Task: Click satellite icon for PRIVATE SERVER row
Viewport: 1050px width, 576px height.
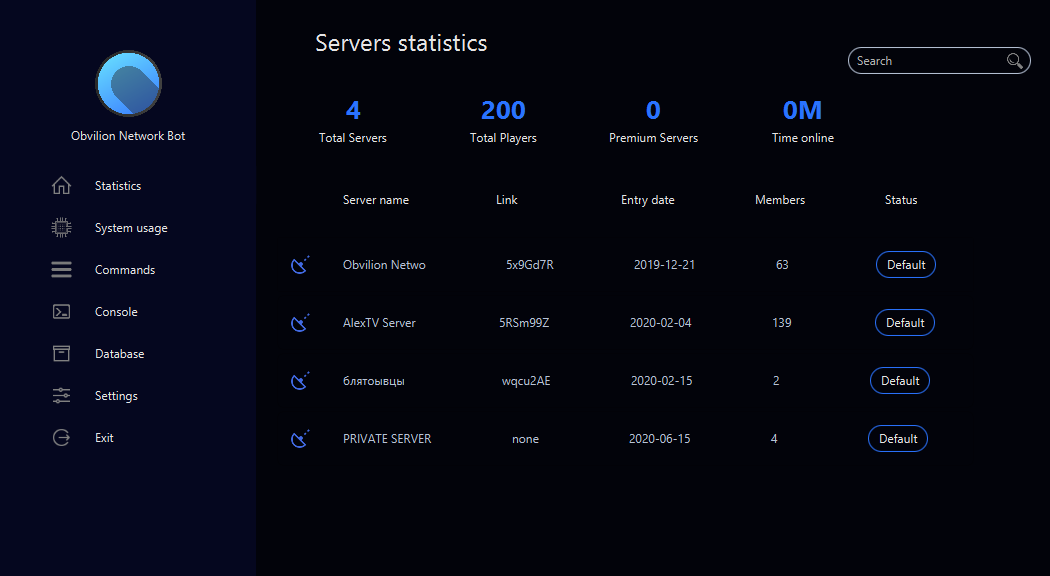Action: point(300,439)
